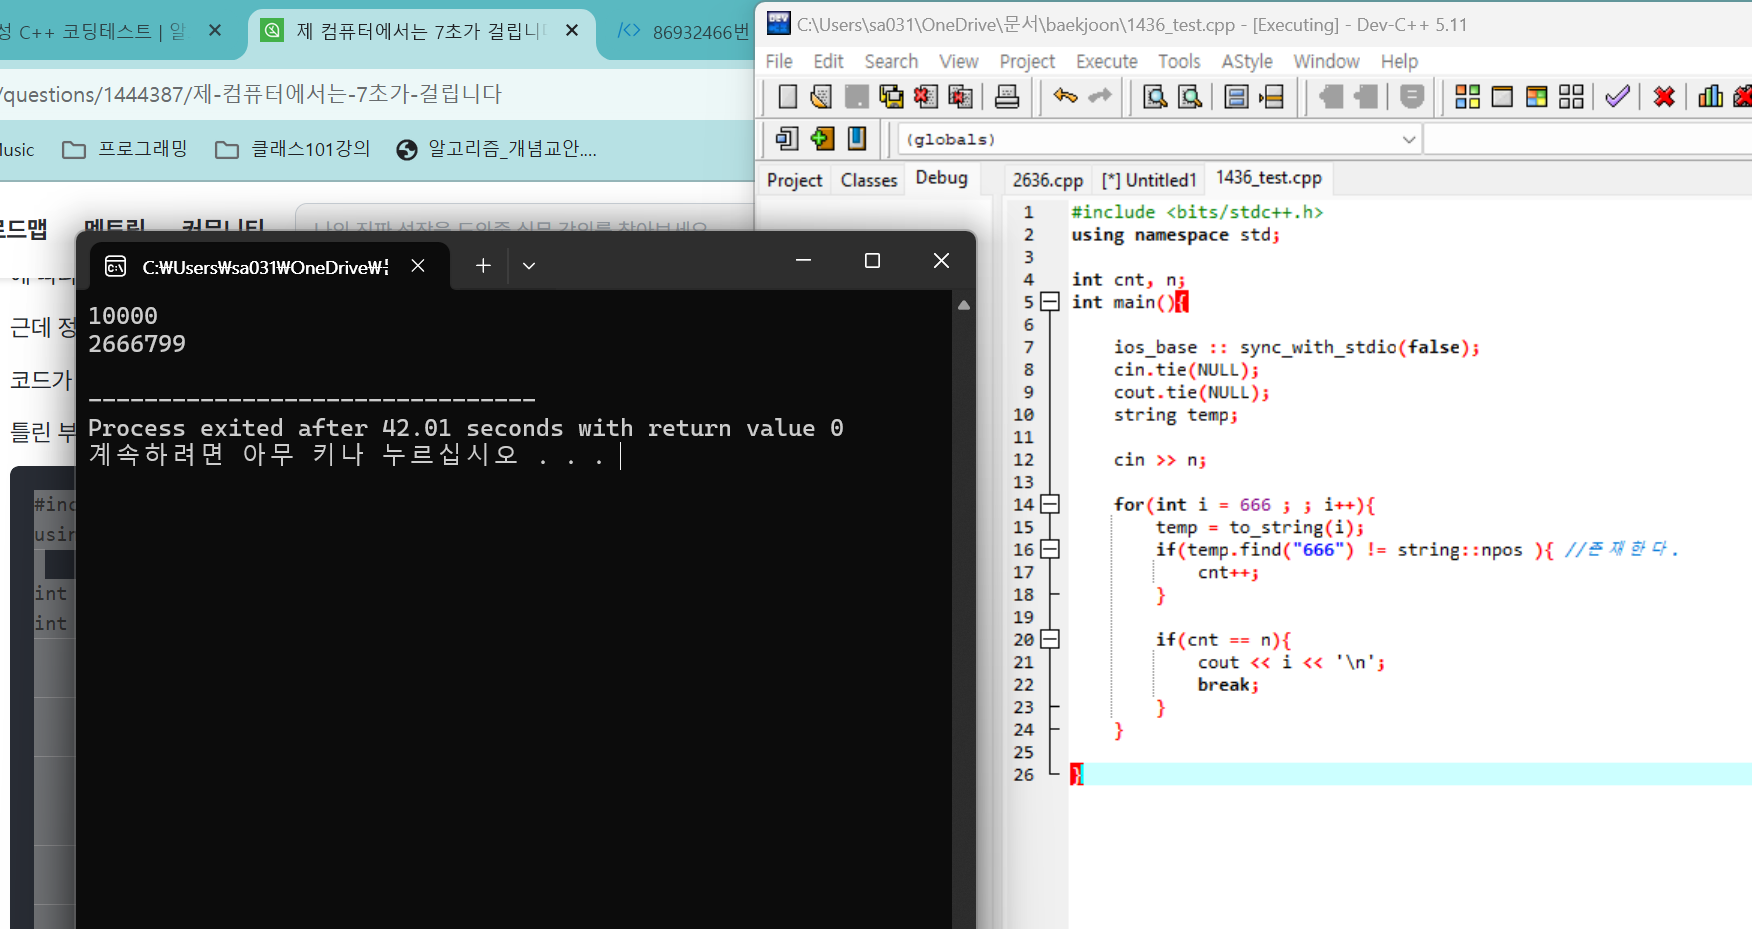Click the terminal tab's console icon
This screenshot has height=929, width=1752.
(116, 266)
